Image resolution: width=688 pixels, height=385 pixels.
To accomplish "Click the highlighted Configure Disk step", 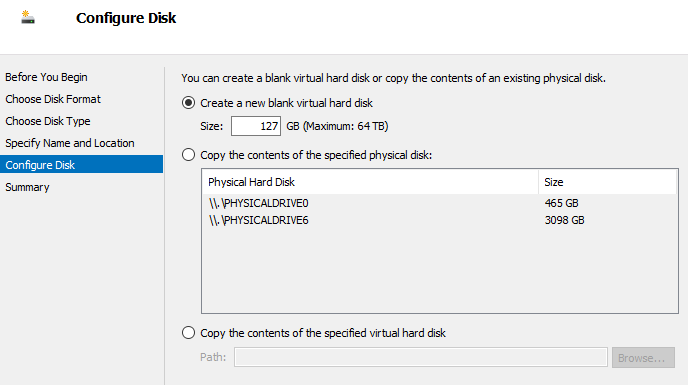I will click(x=82, y=164).
